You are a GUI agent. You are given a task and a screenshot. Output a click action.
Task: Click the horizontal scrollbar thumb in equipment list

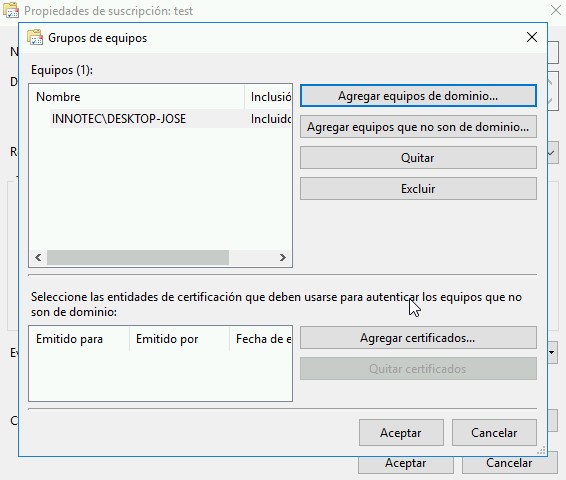(138, 258)
